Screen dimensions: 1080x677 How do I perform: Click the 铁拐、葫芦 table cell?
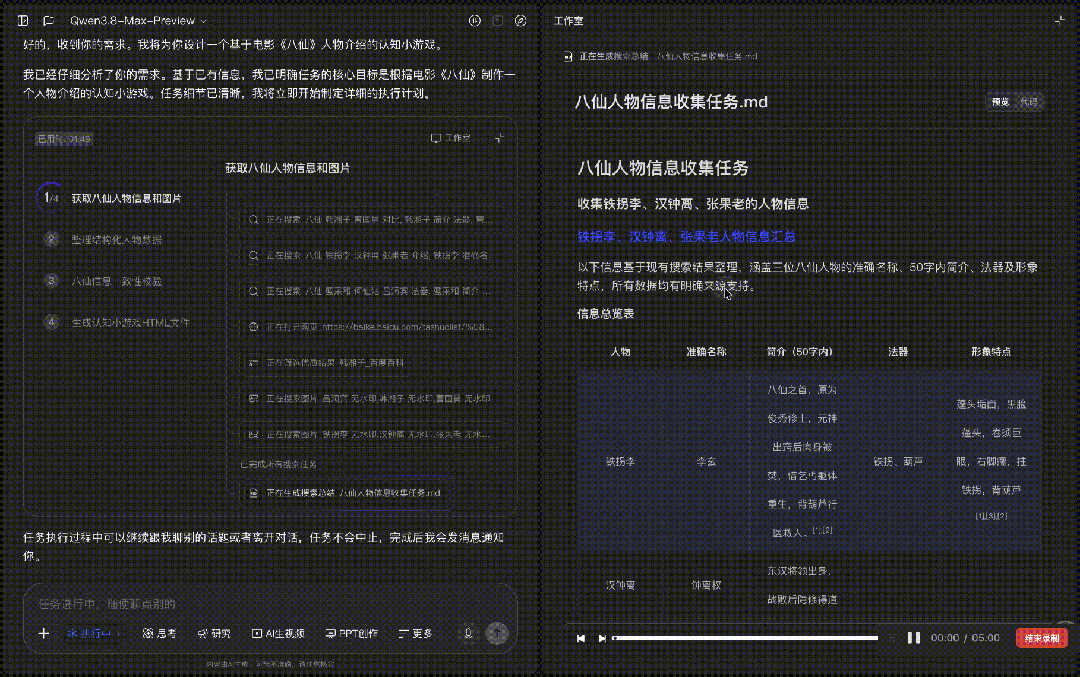click(898, 461)
